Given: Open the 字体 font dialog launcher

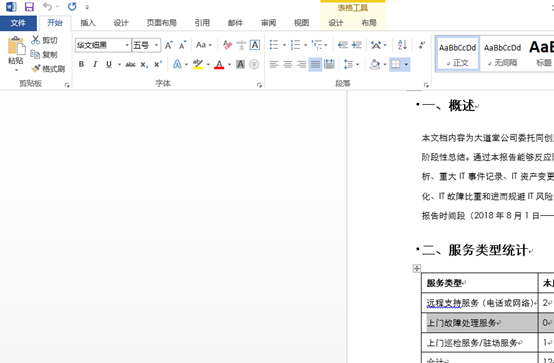Looking at the screenshot, I should [x=259, y=85].
